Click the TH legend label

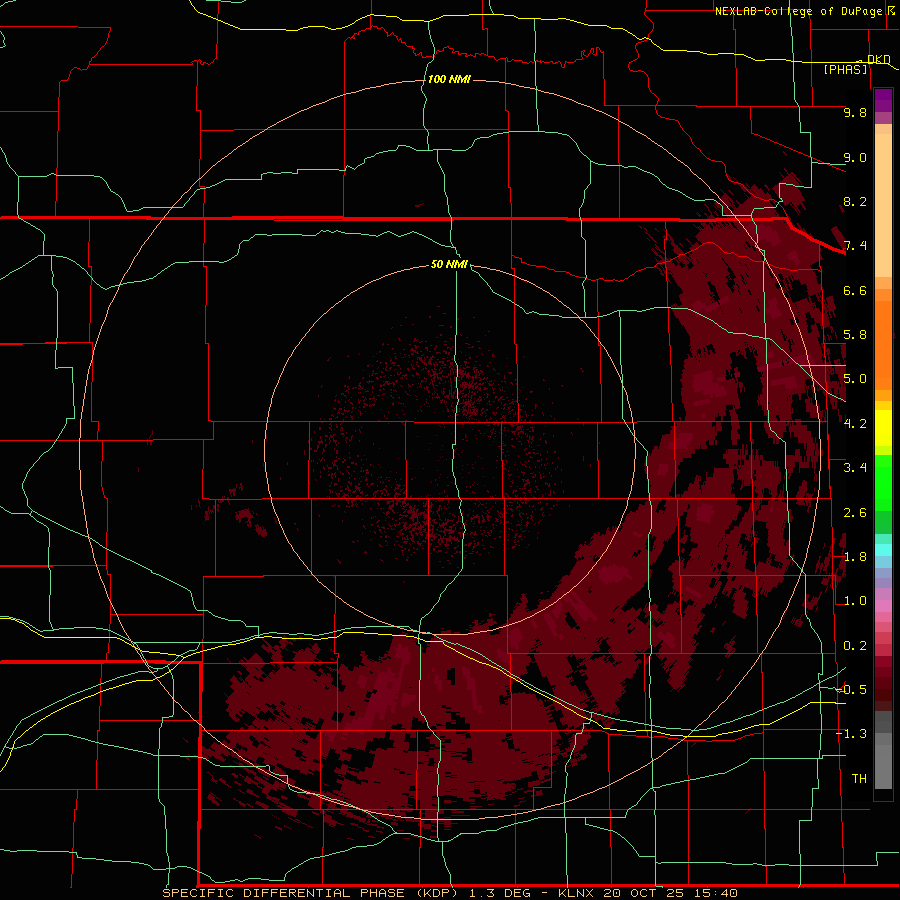(859, 779)
